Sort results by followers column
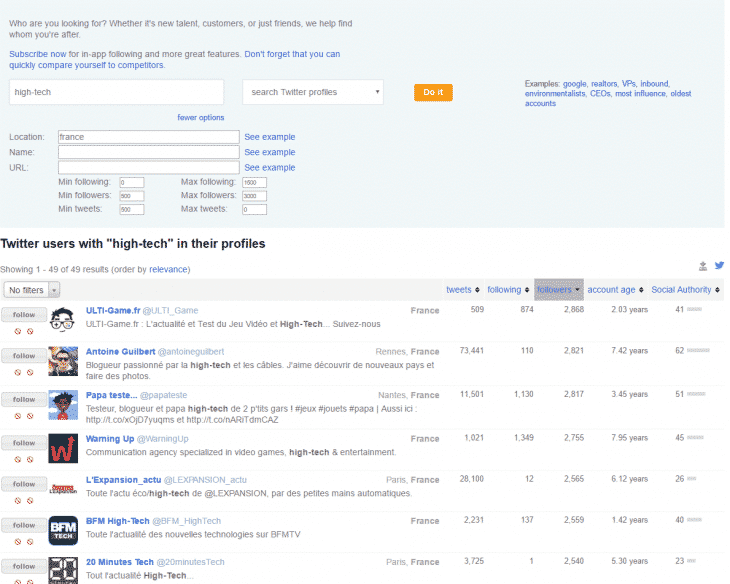The height and width of the screenshot is (584, 730). coord(559,290)
